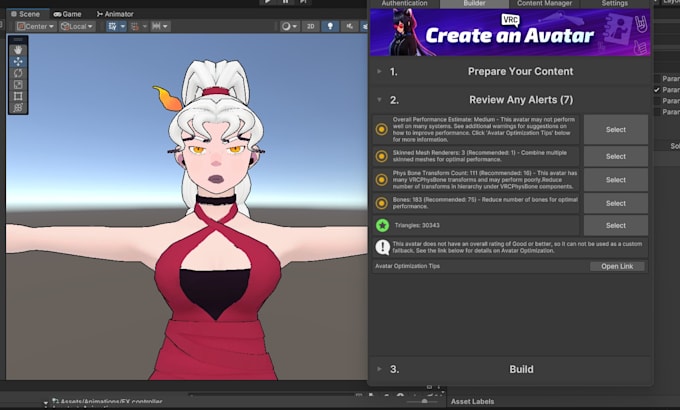Image resolution: width=680 pixels, height=410 pixels.
Task: Toggle grid snapping icon
Action: pos(135,26)
